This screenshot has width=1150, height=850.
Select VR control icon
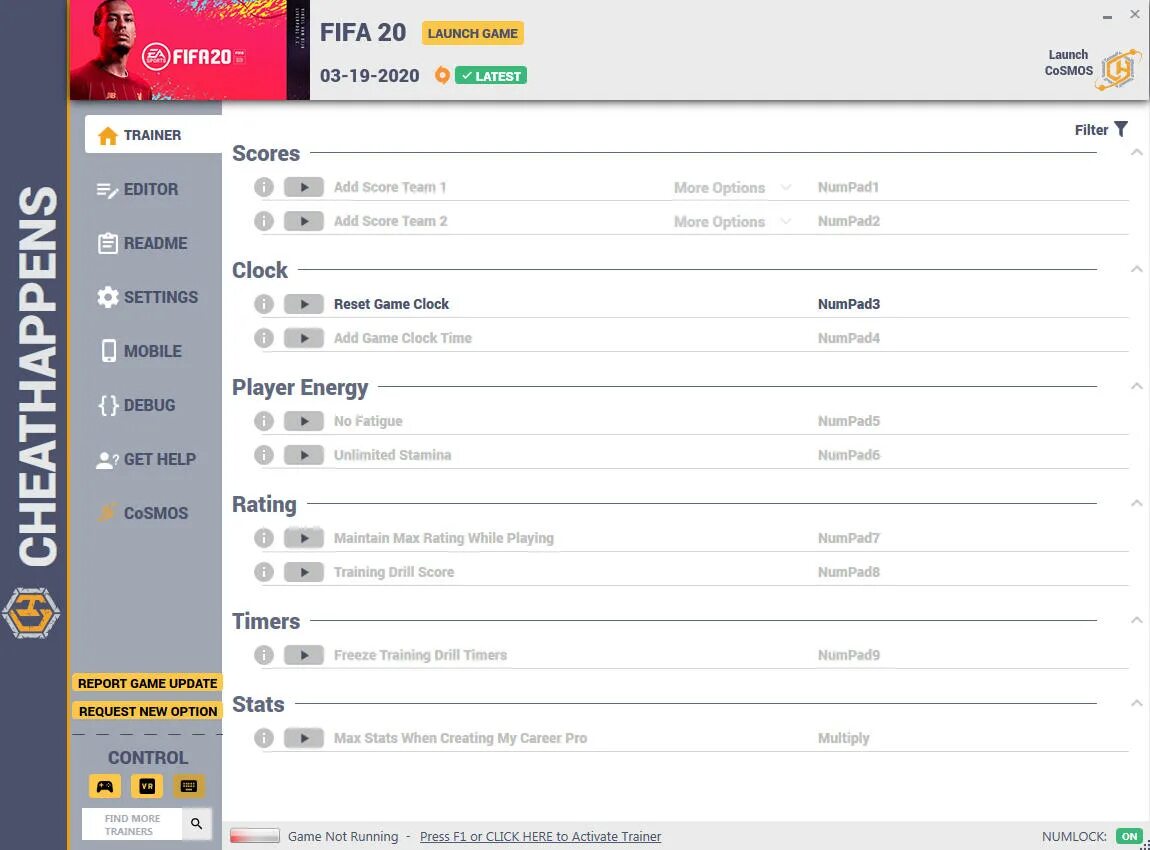pos(147,786)
